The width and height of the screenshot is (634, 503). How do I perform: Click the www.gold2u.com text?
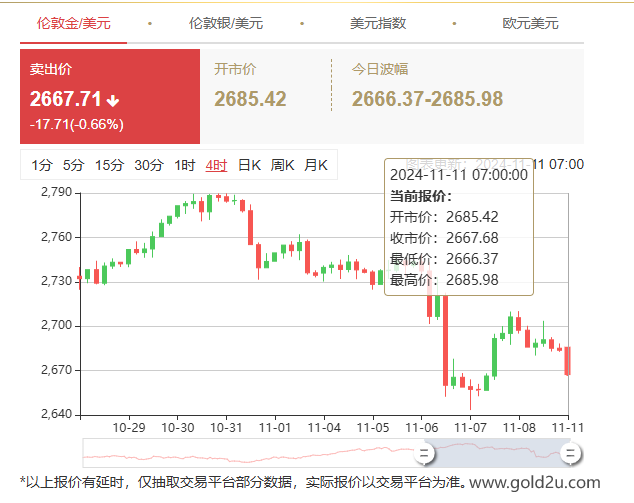coord(535,482)
